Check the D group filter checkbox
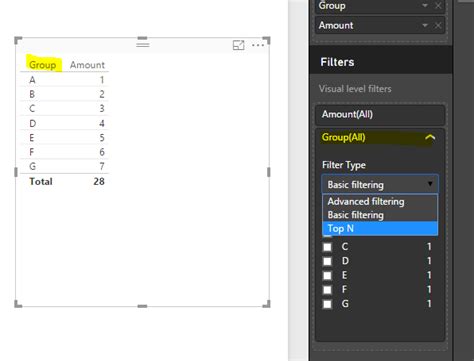The image size is (474, 361). pos(327,261)
